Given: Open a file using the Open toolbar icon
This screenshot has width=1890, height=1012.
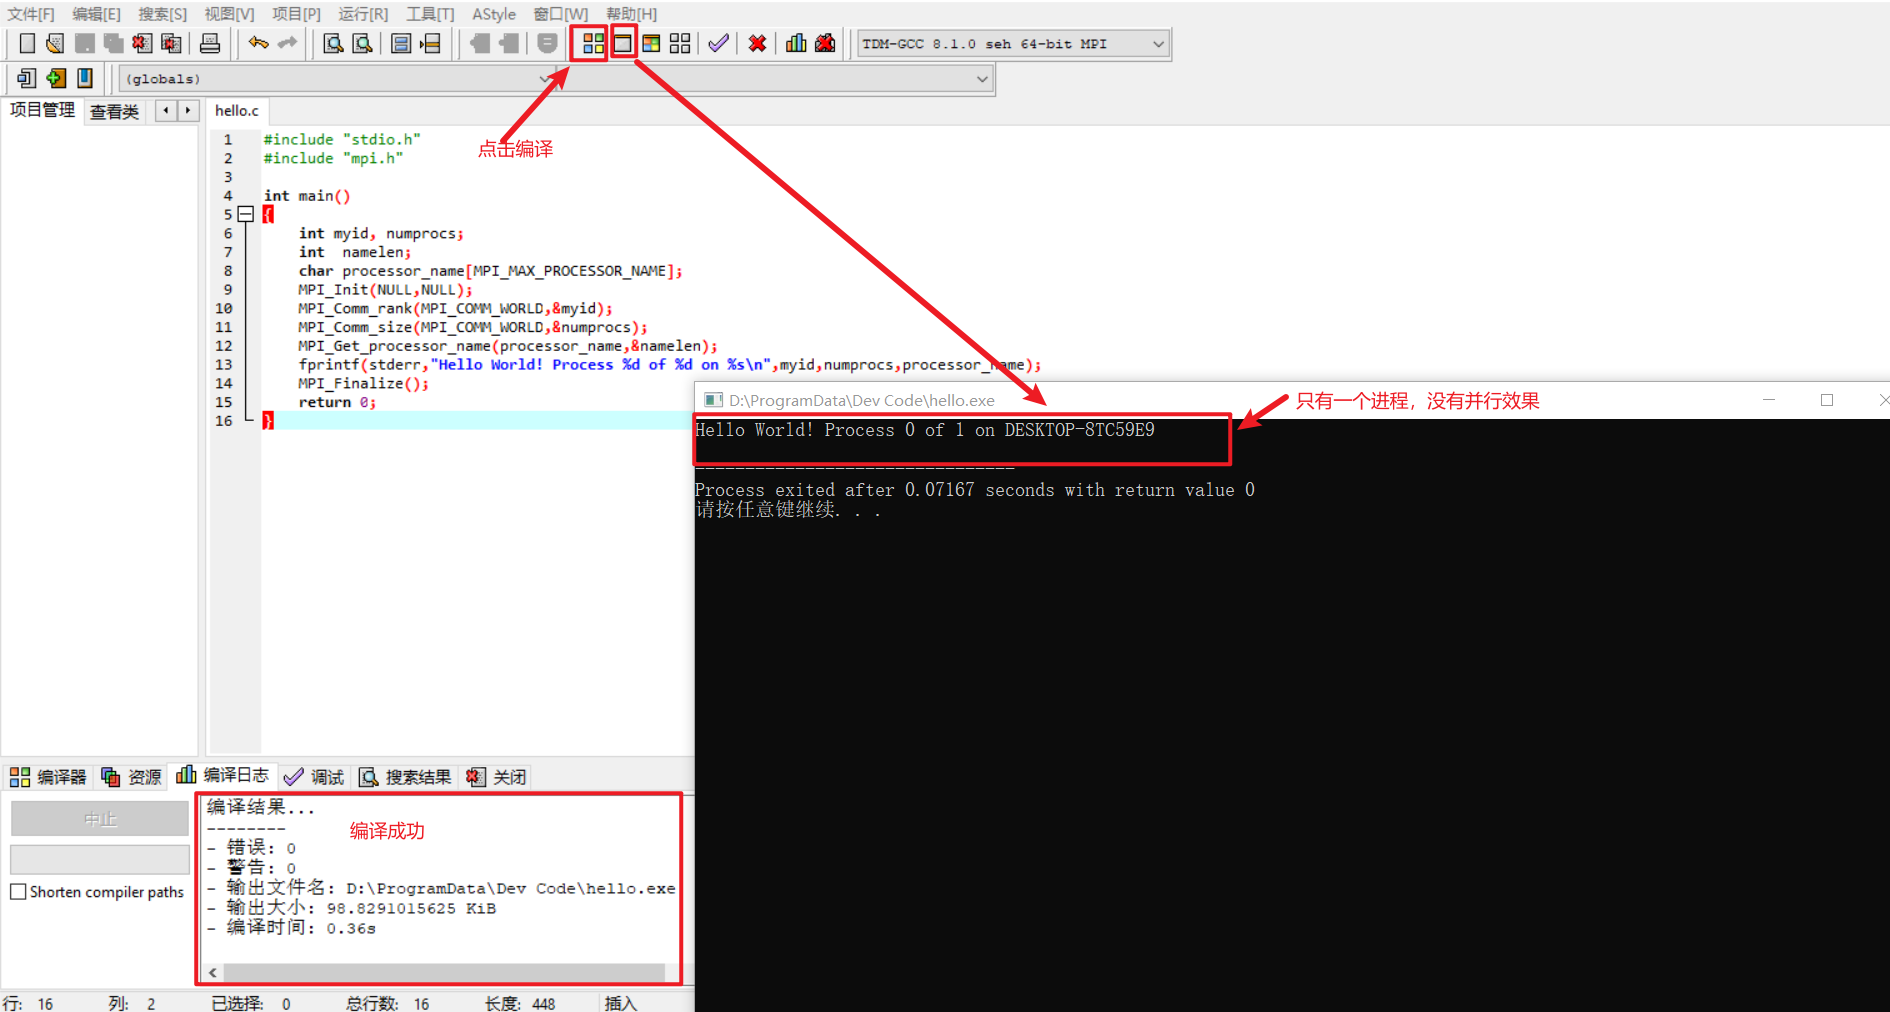Looking at the screenshot, I should point(54,43).
